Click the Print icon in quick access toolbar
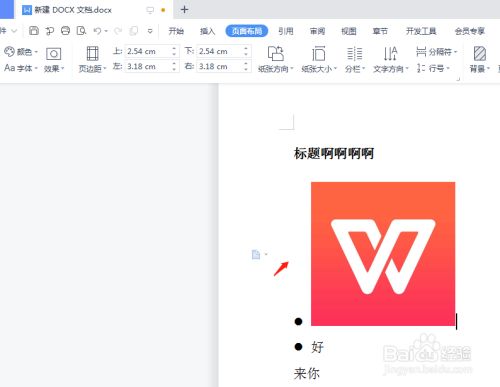 pos(65,31)
